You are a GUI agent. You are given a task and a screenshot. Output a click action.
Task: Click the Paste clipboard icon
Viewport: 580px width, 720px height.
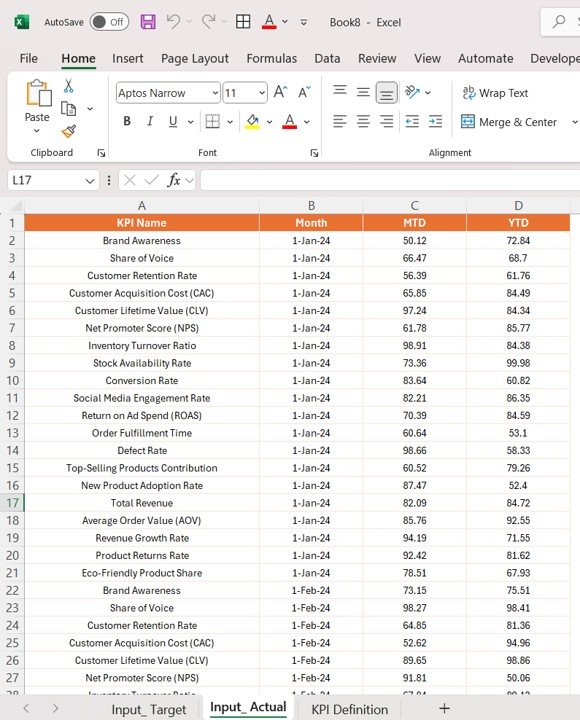(x=38, y=93)
